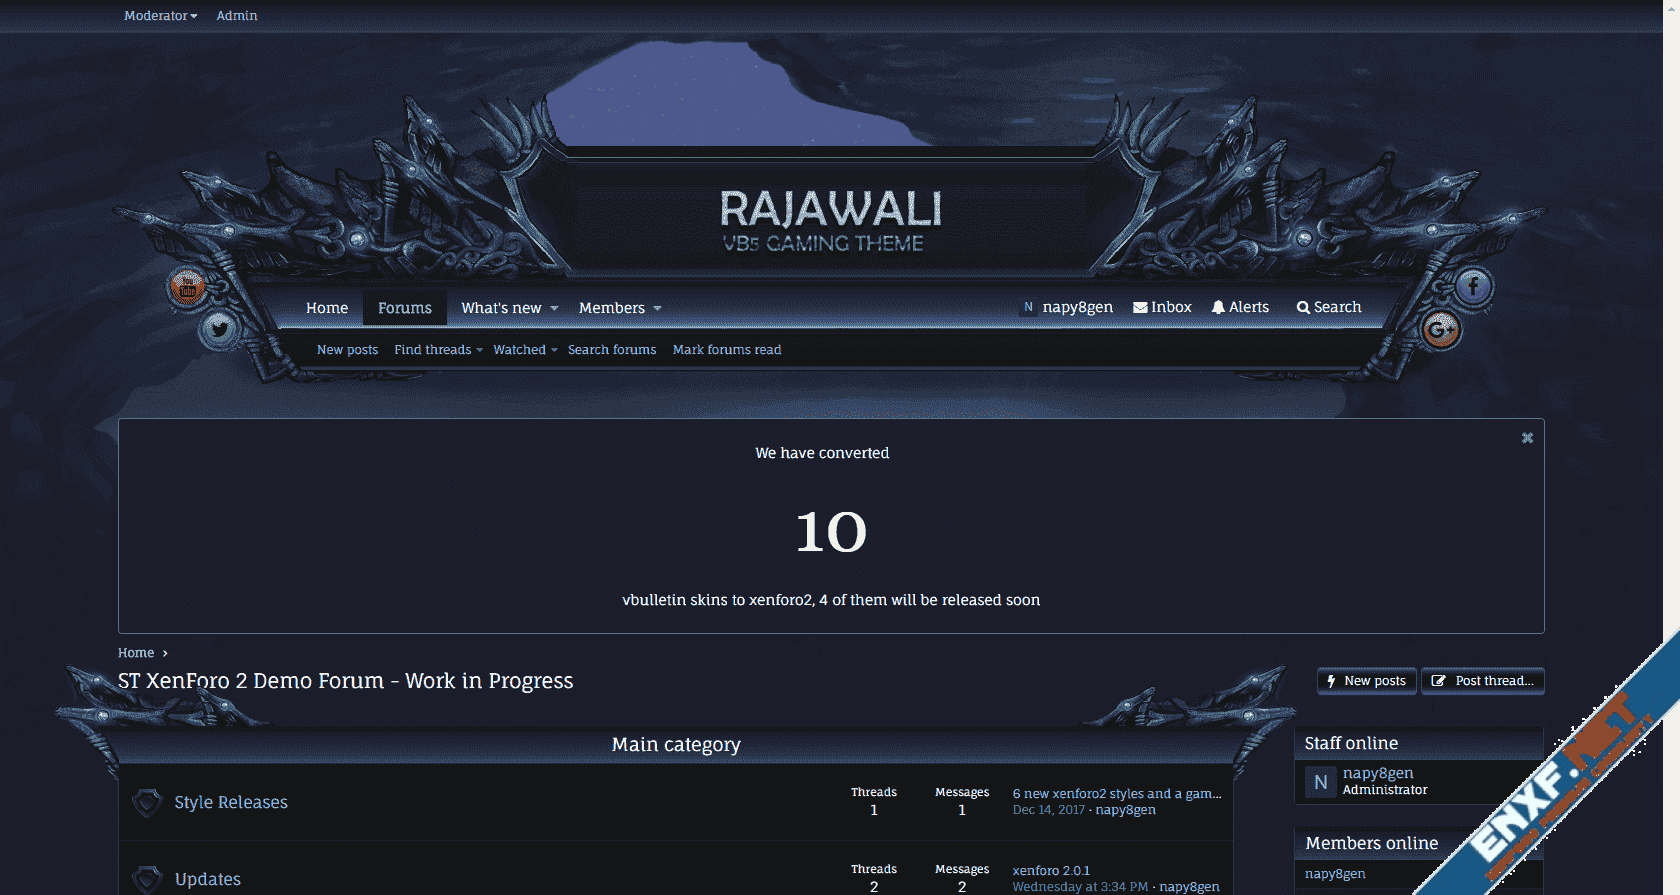Open the Style Releases forum
Viewport: 1680px width, 895px height.
(231, 802)
